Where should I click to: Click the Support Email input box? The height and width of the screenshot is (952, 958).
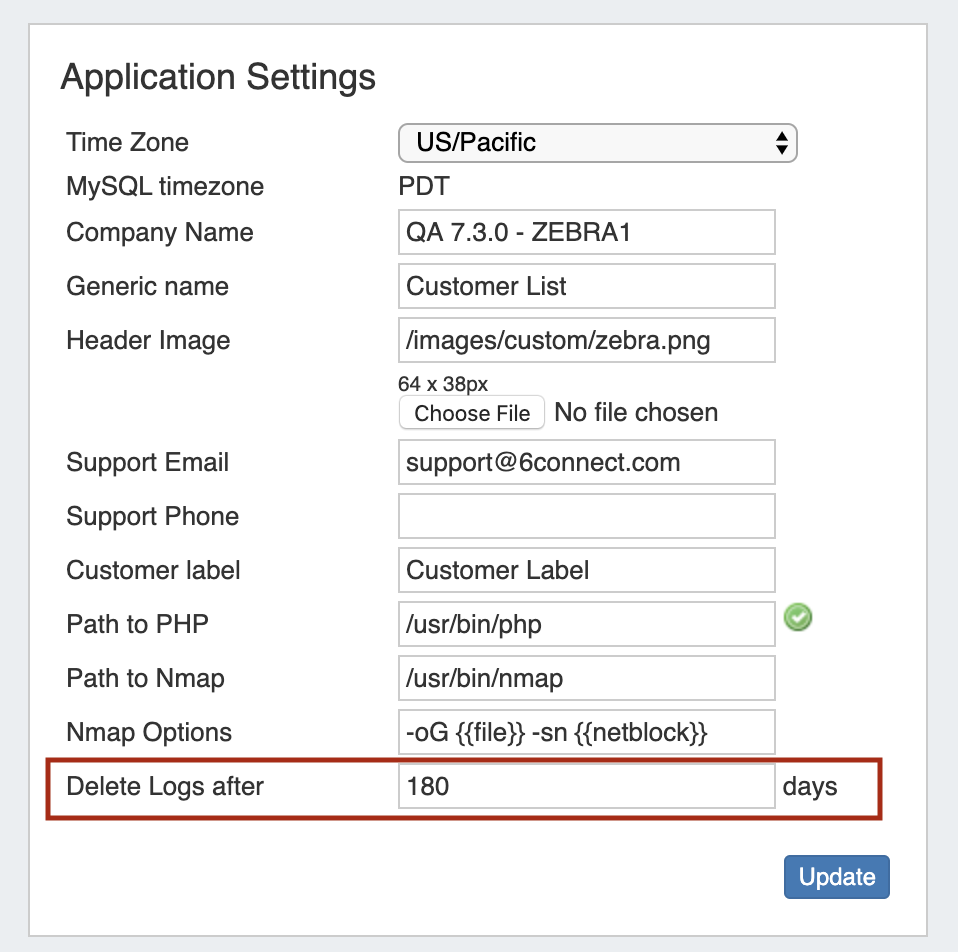coord(586,463)
